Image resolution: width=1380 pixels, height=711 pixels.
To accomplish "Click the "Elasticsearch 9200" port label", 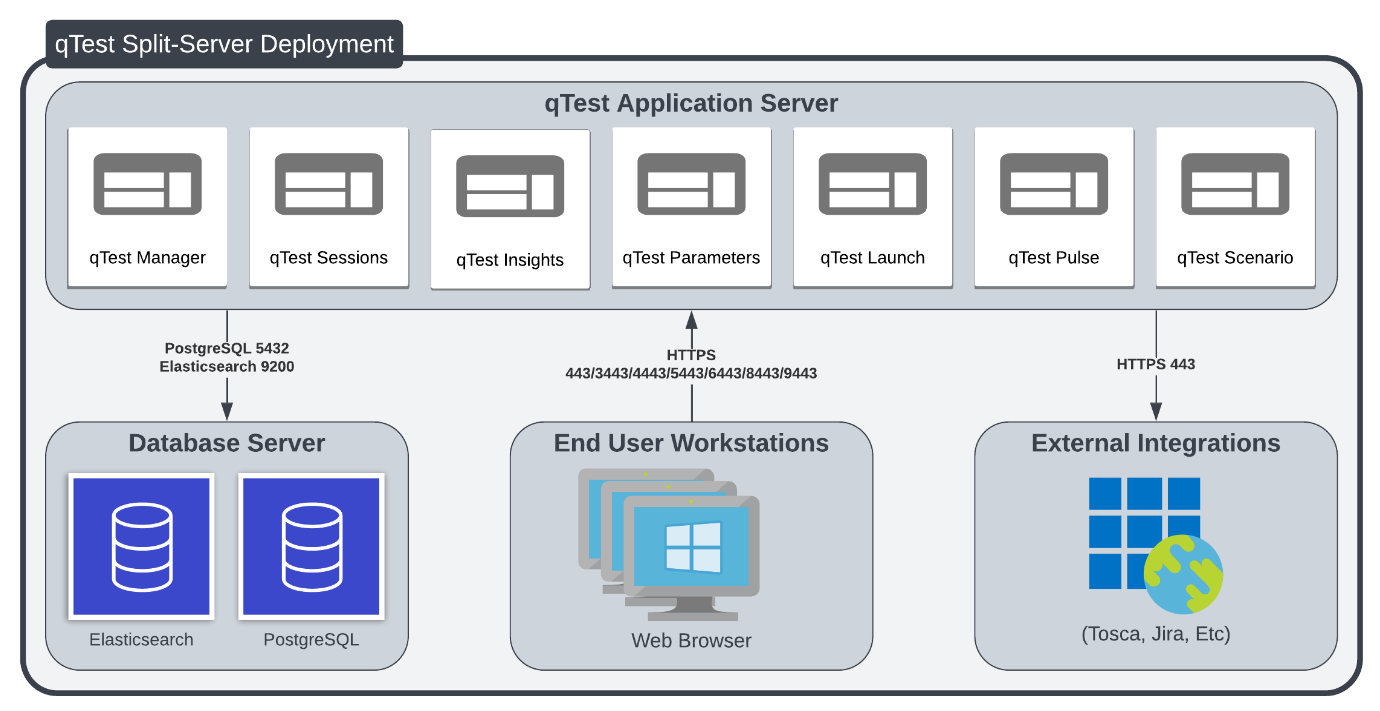I will click(x=227, y=366).
